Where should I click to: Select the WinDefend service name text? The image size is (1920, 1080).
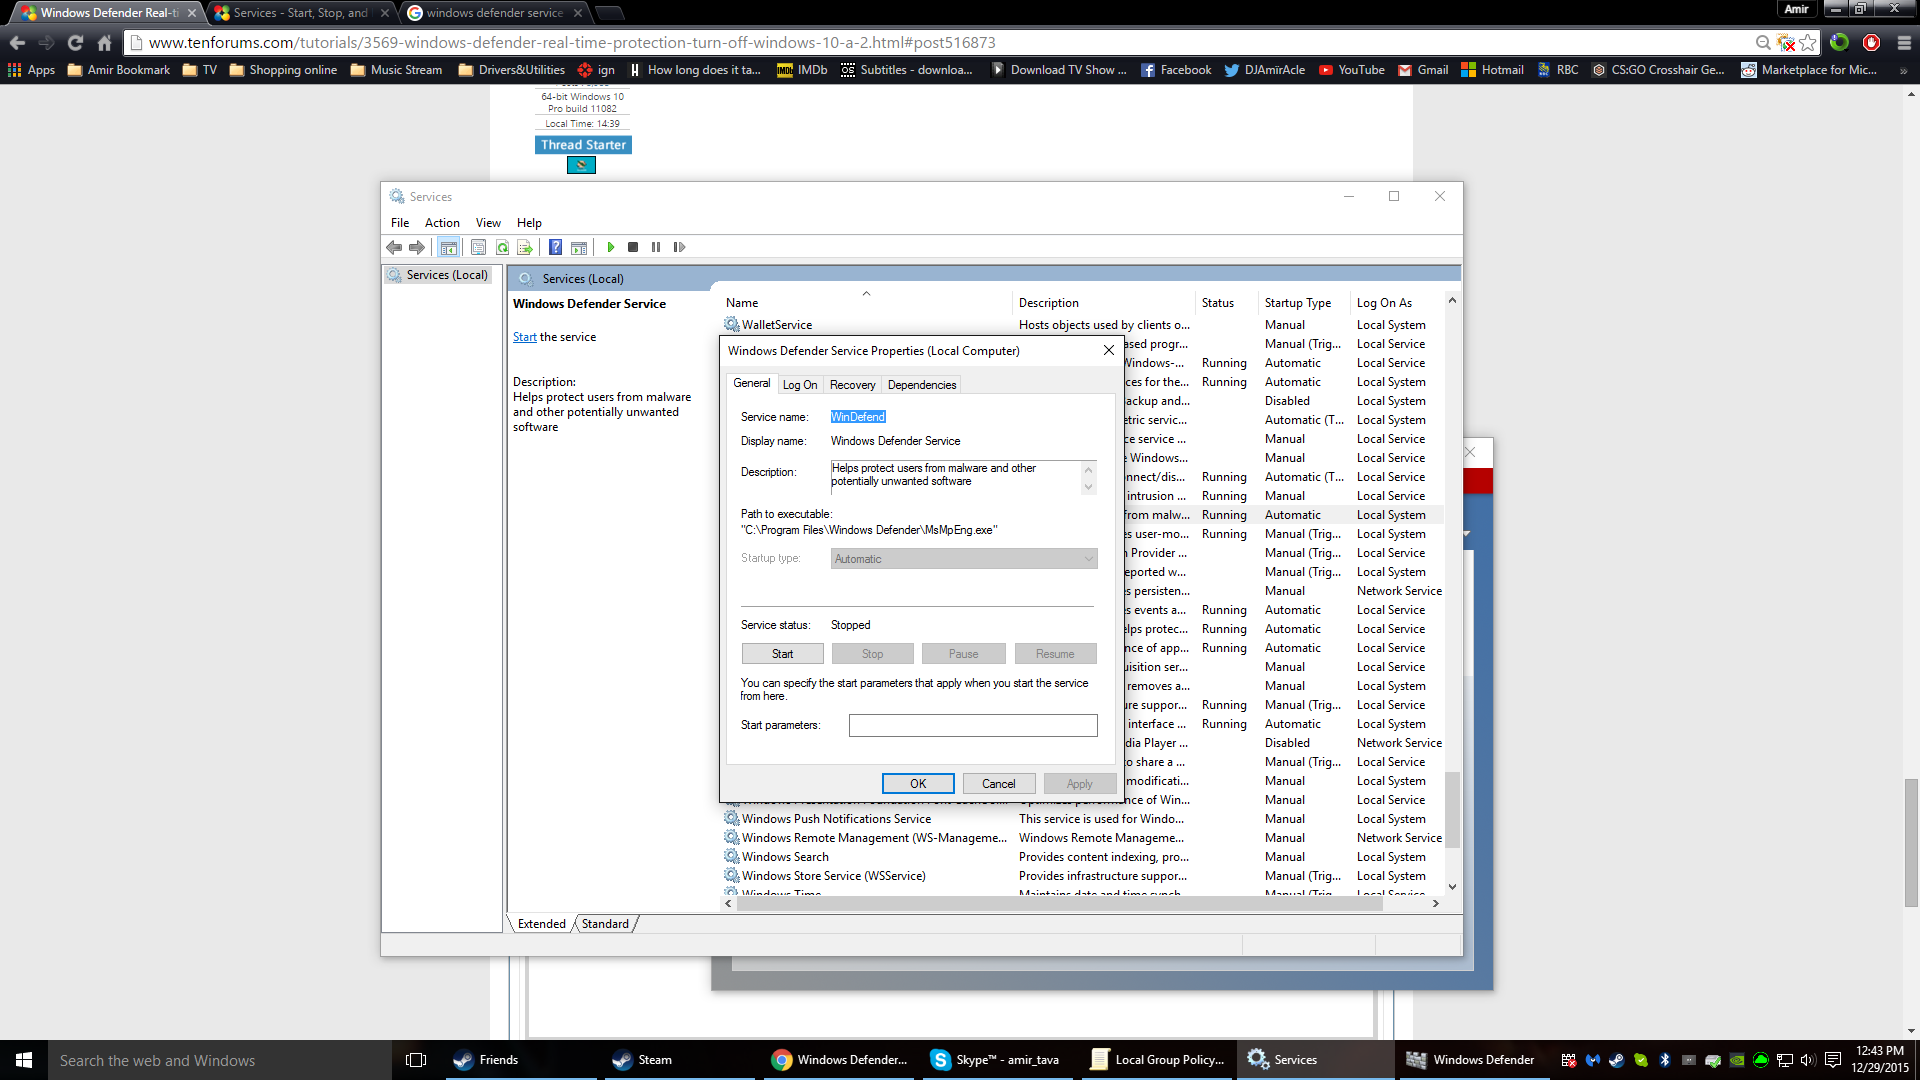point(858,417)
